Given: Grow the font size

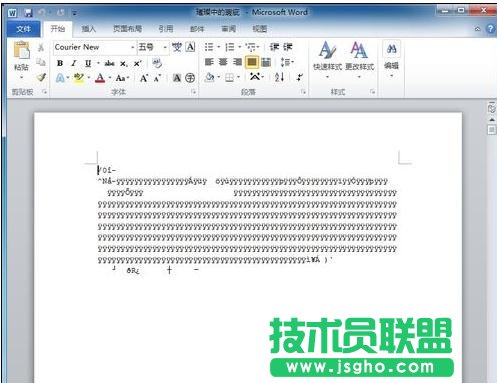Looking at the screenshot, I should click(144, 78).
